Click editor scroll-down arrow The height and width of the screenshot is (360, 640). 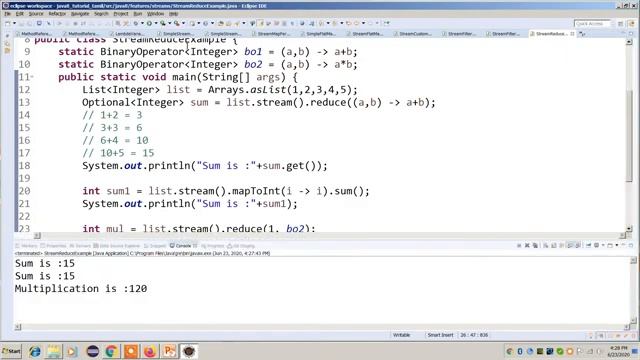coord(629,229)
